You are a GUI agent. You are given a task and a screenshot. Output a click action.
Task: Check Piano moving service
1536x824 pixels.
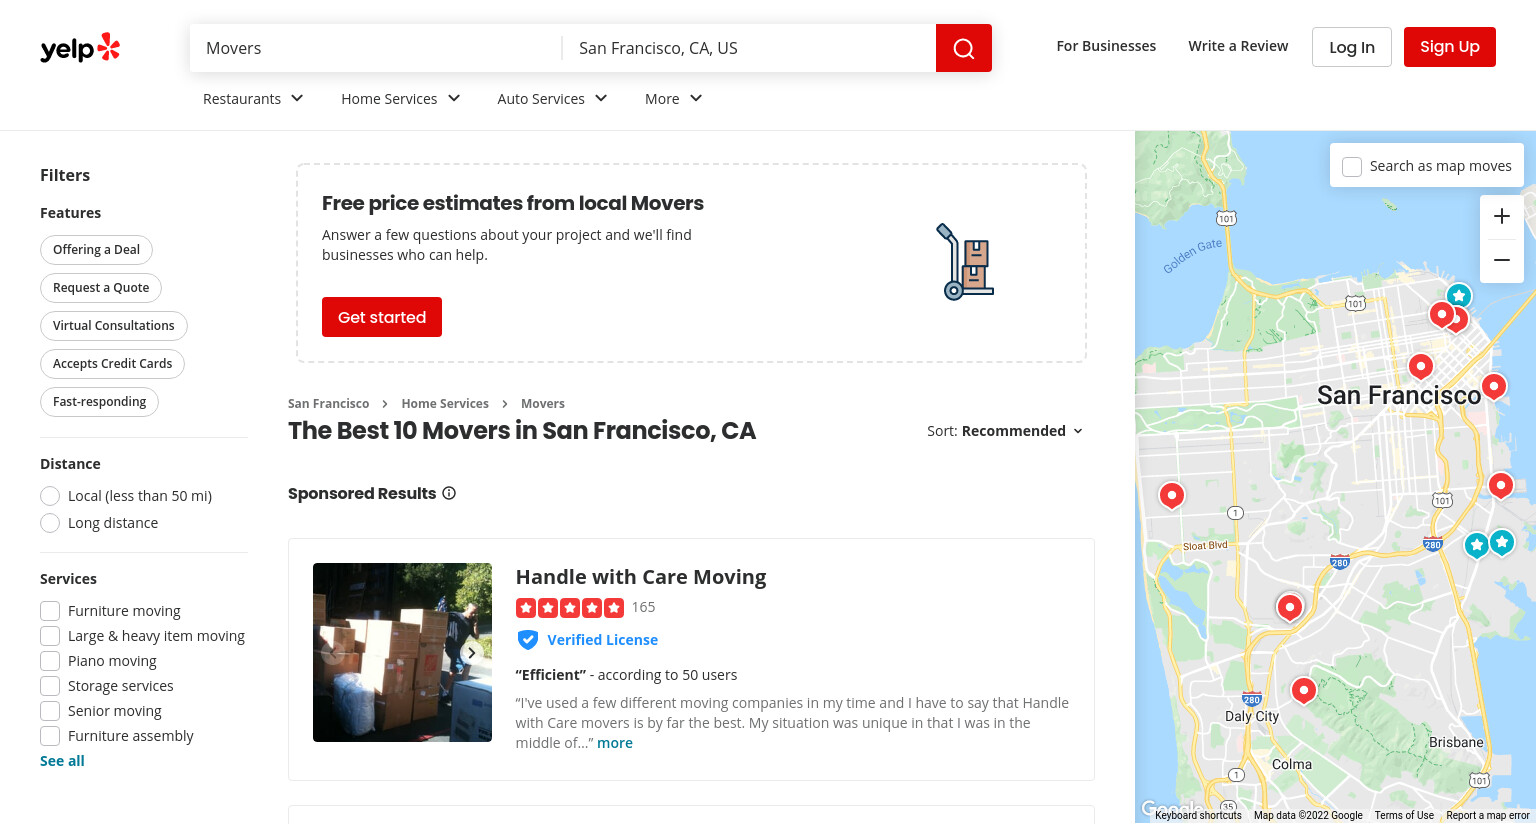click(x=50, y=661)
